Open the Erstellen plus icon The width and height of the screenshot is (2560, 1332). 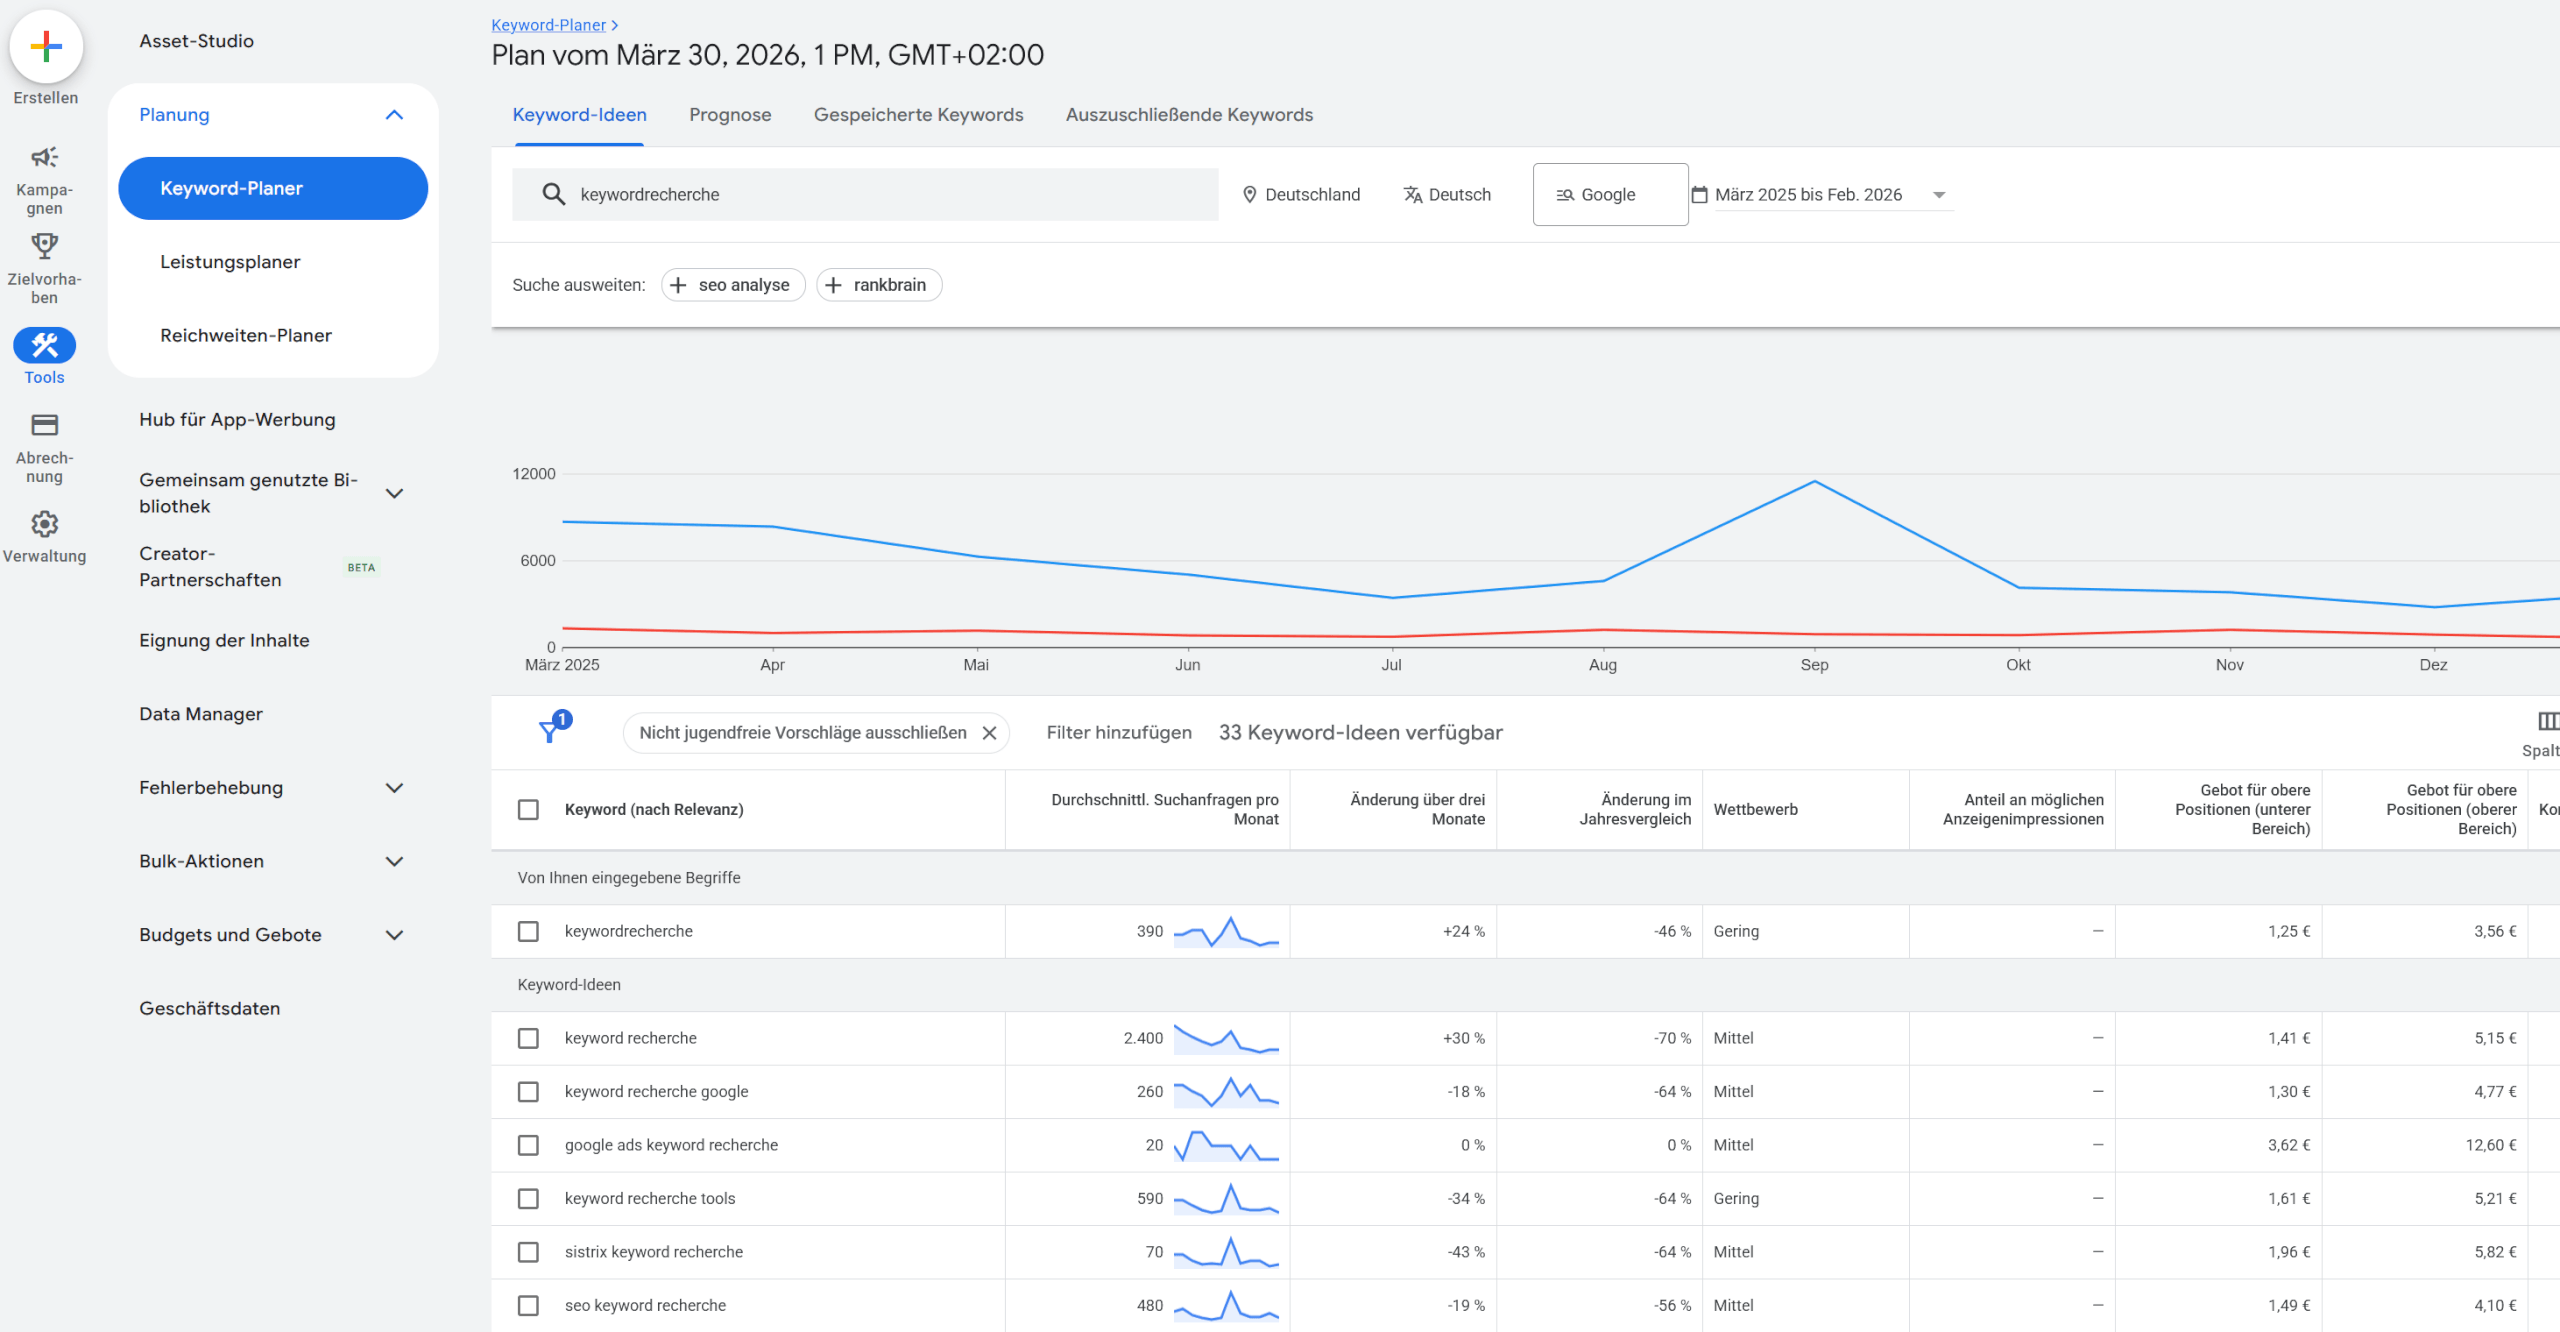pyautogui.click(x=45, y=46)
